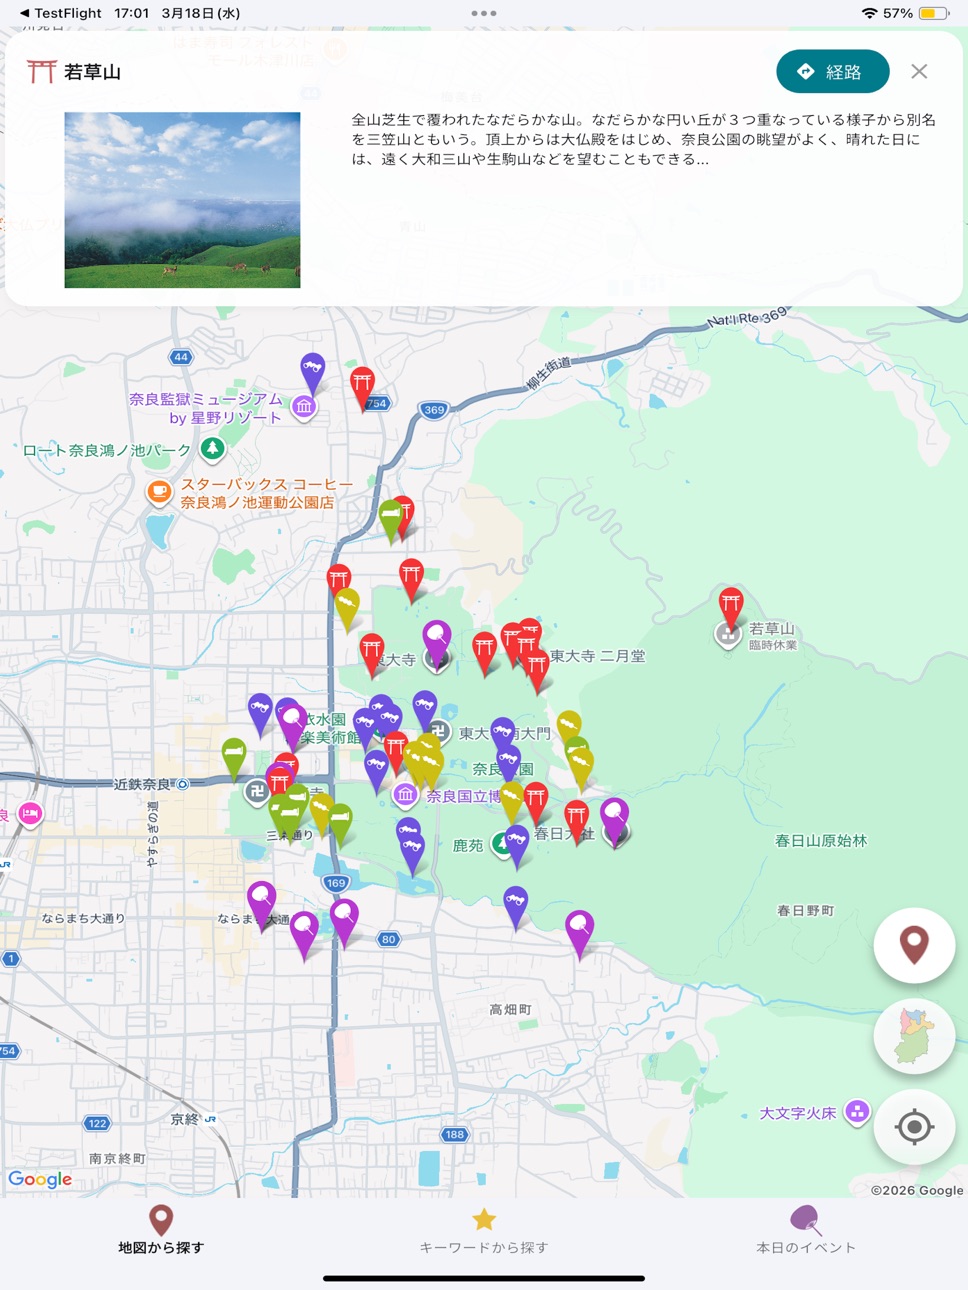Tap the pink hotel icon at left edge

tap(31, 814)
